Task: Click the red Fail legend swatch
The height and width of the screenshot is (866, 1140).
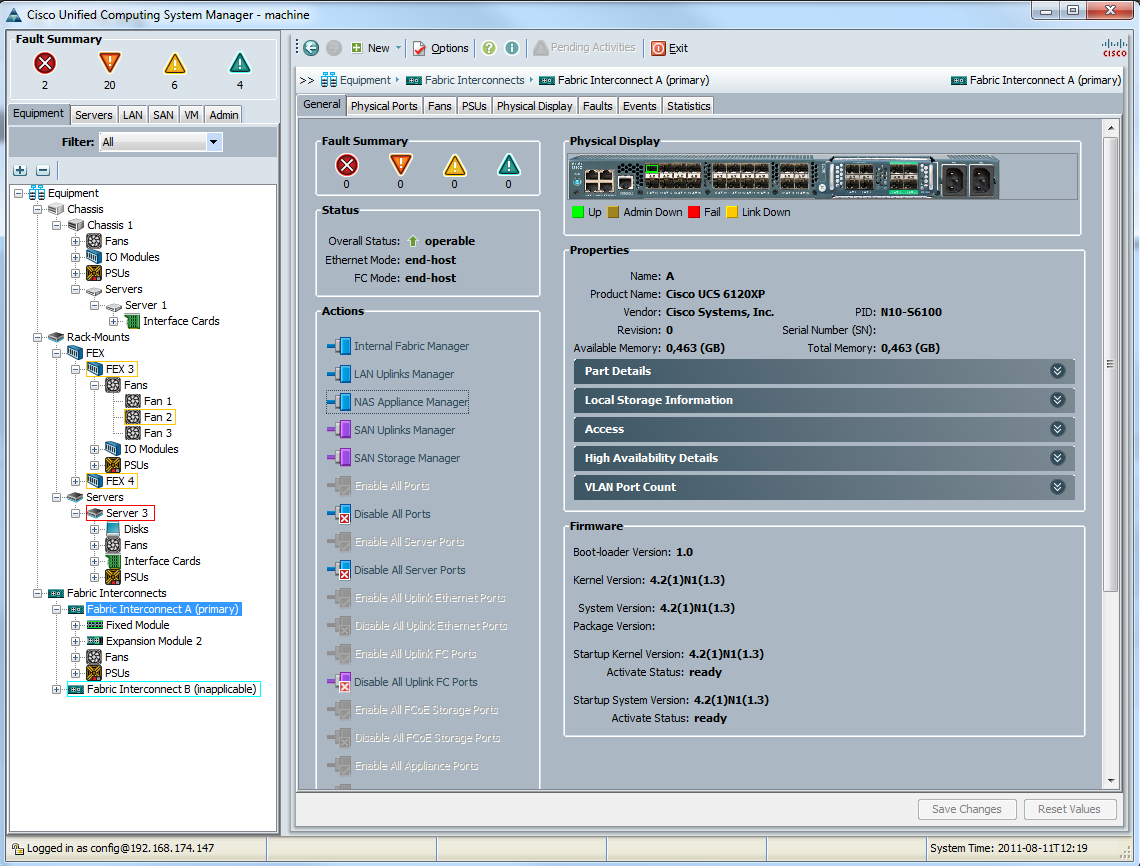Action: [694, 212]
